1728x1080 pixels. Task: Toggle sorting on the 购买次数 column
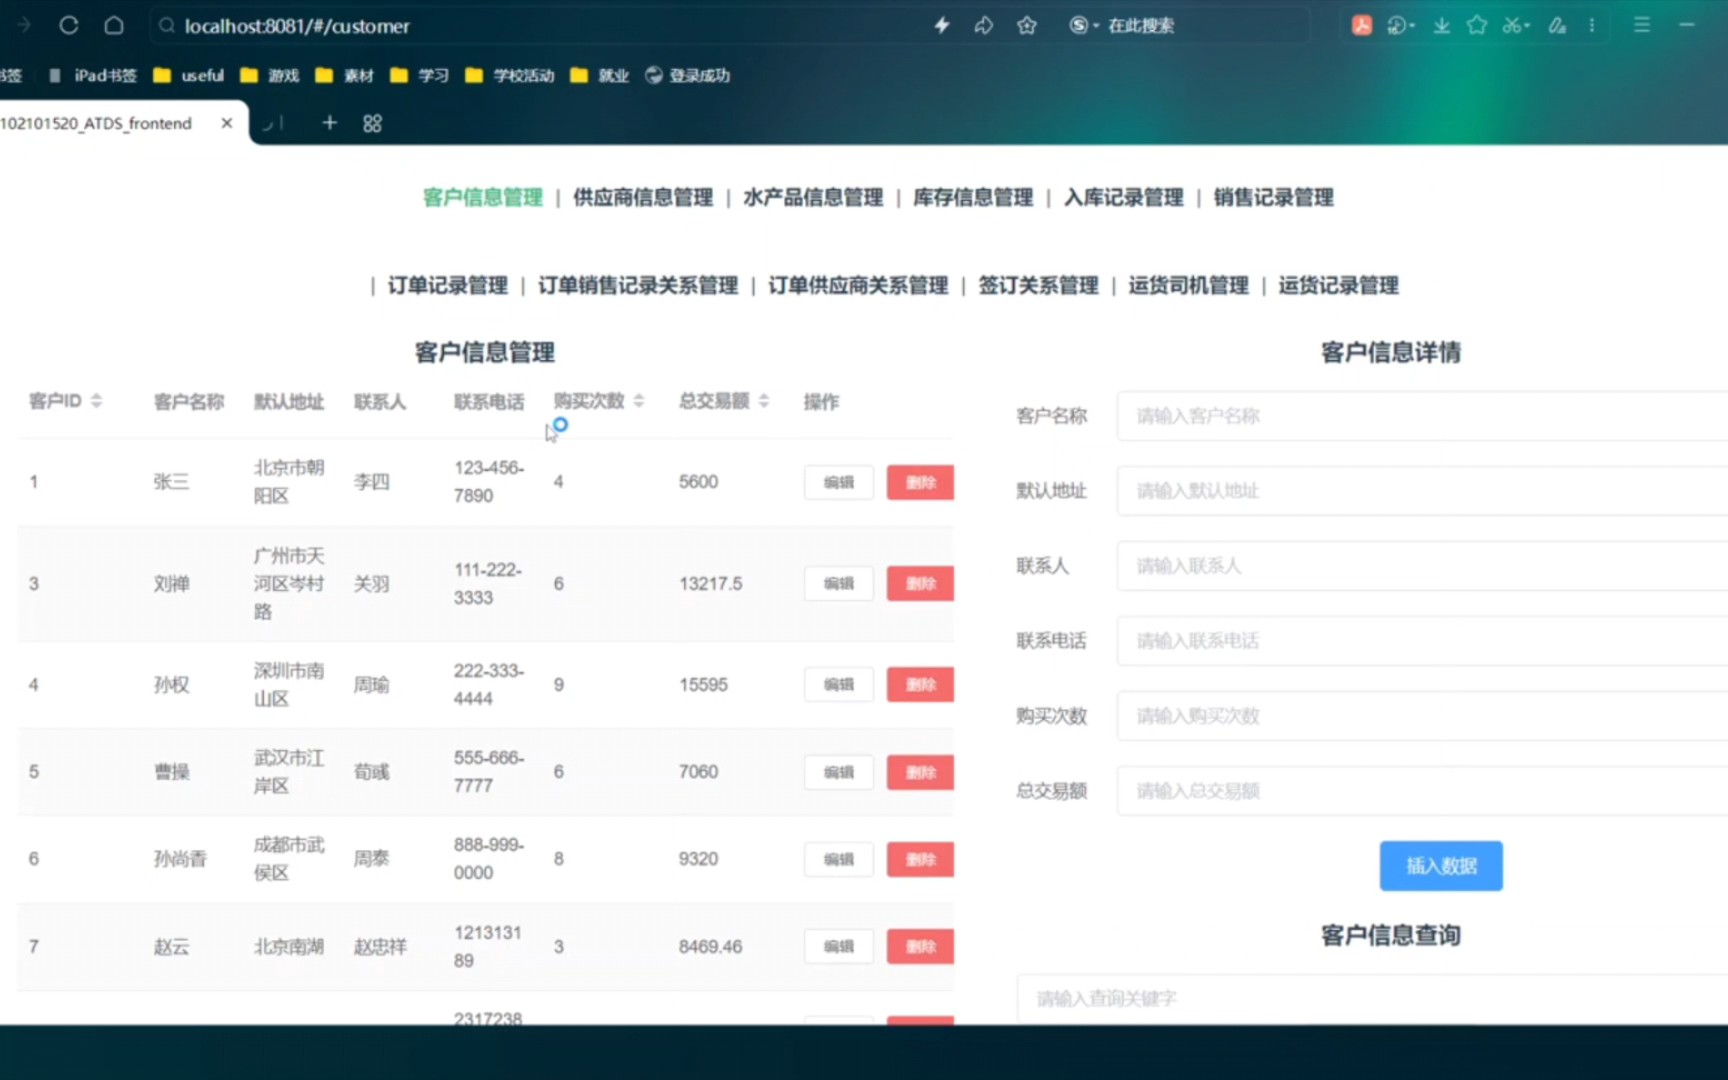(x=638, y=401)
